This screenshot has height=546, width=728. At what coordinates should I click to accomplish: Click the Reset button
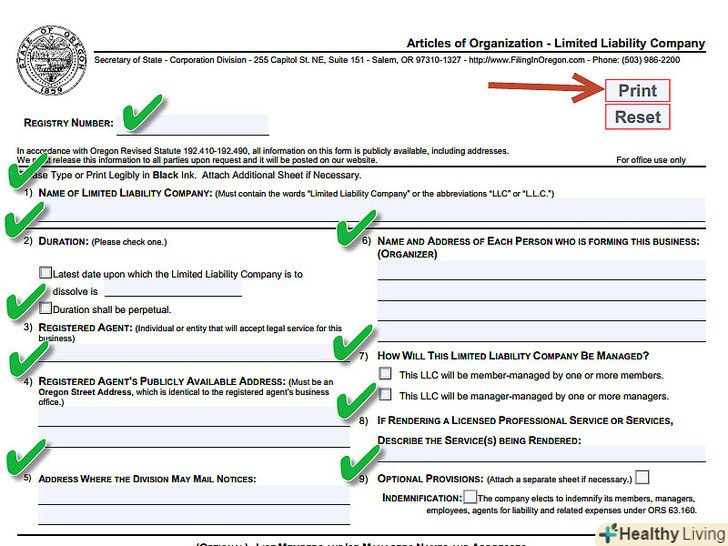[637, 117]
